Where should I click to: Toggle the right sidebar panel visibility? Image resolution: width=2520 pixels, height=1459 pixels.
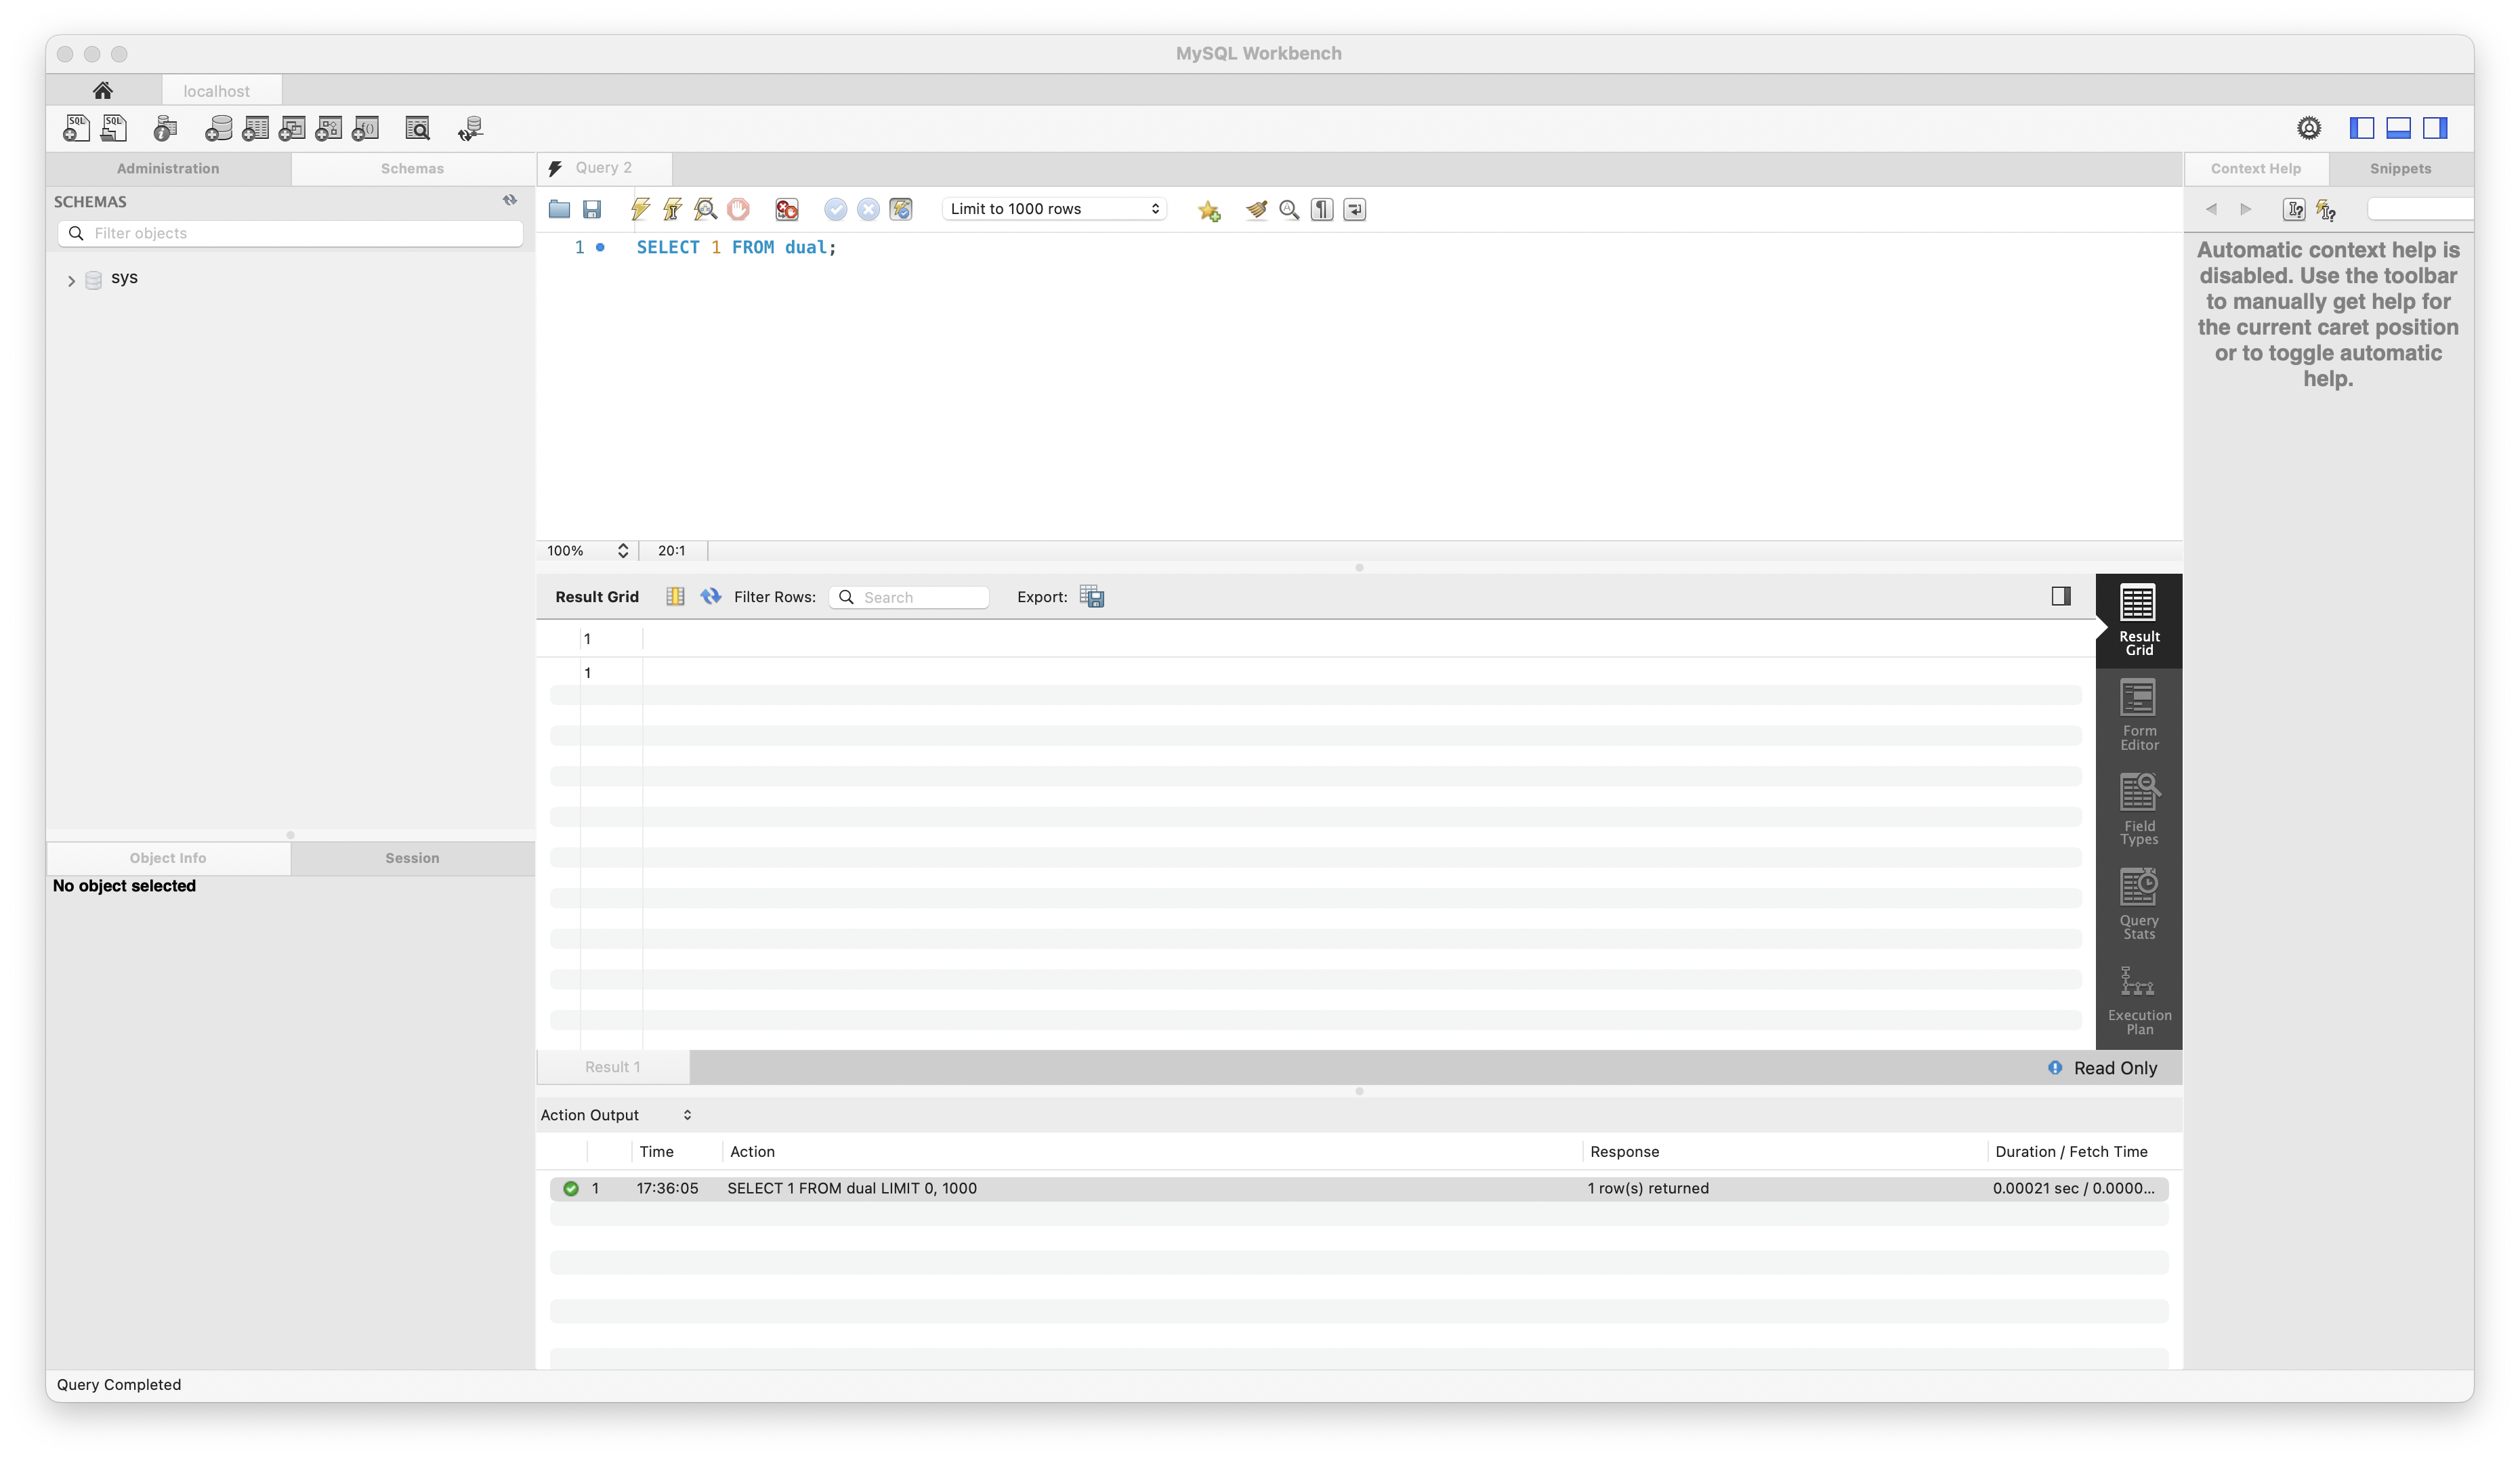coord(2435,128)
